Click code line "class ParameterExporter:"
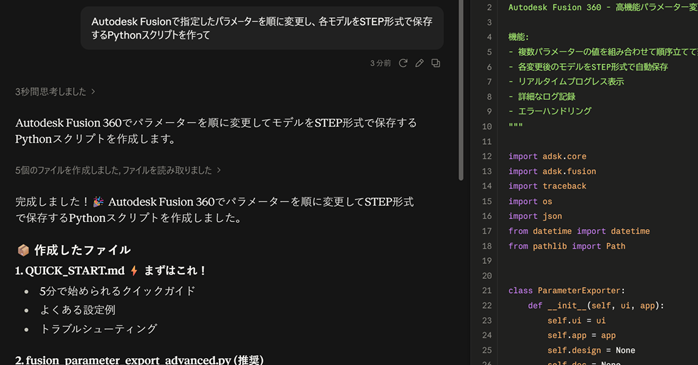The width and height of the screenshot is (698, 365). pyautogui.click(x=567, y=291)
